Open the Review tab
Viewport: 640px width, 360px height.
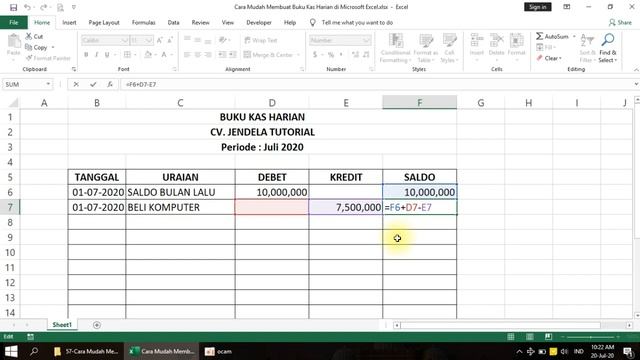(200, 22)
